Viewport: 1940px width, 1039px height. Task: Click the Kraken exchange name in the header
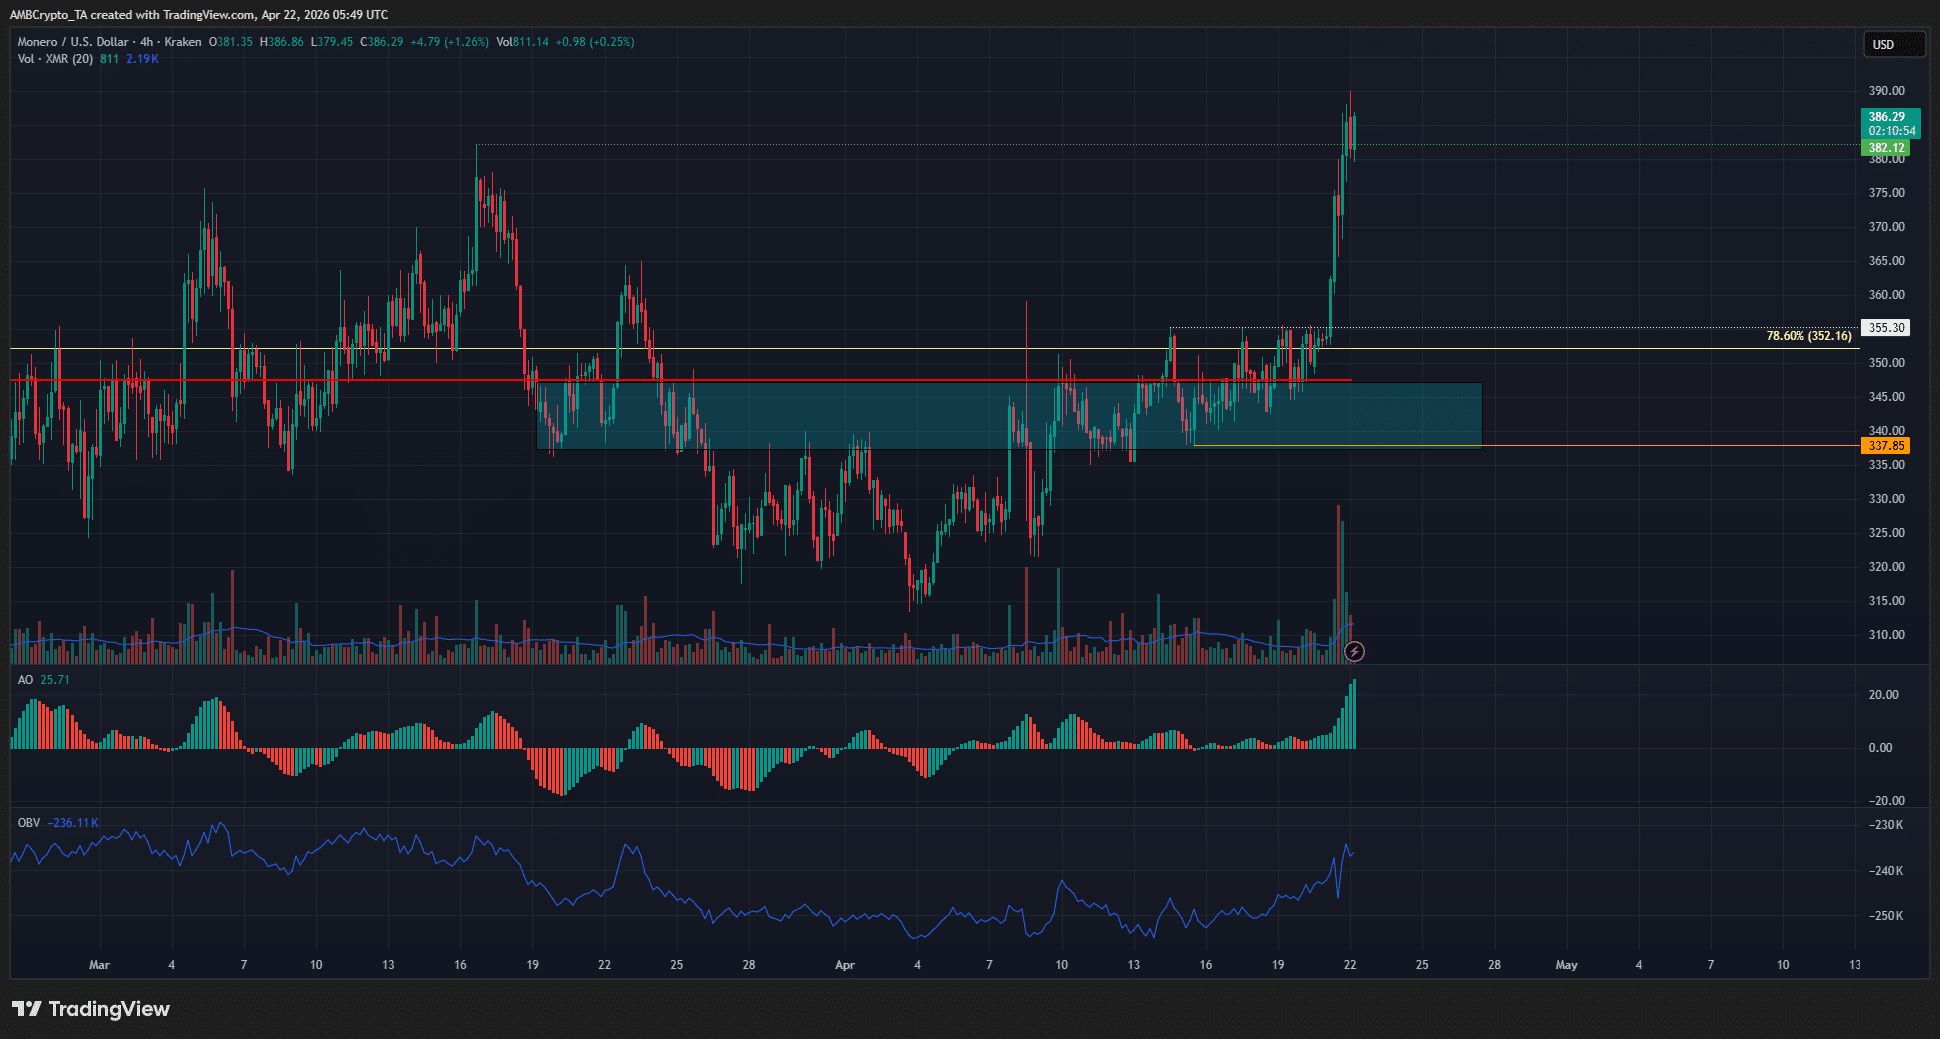[x=183, y=42]
